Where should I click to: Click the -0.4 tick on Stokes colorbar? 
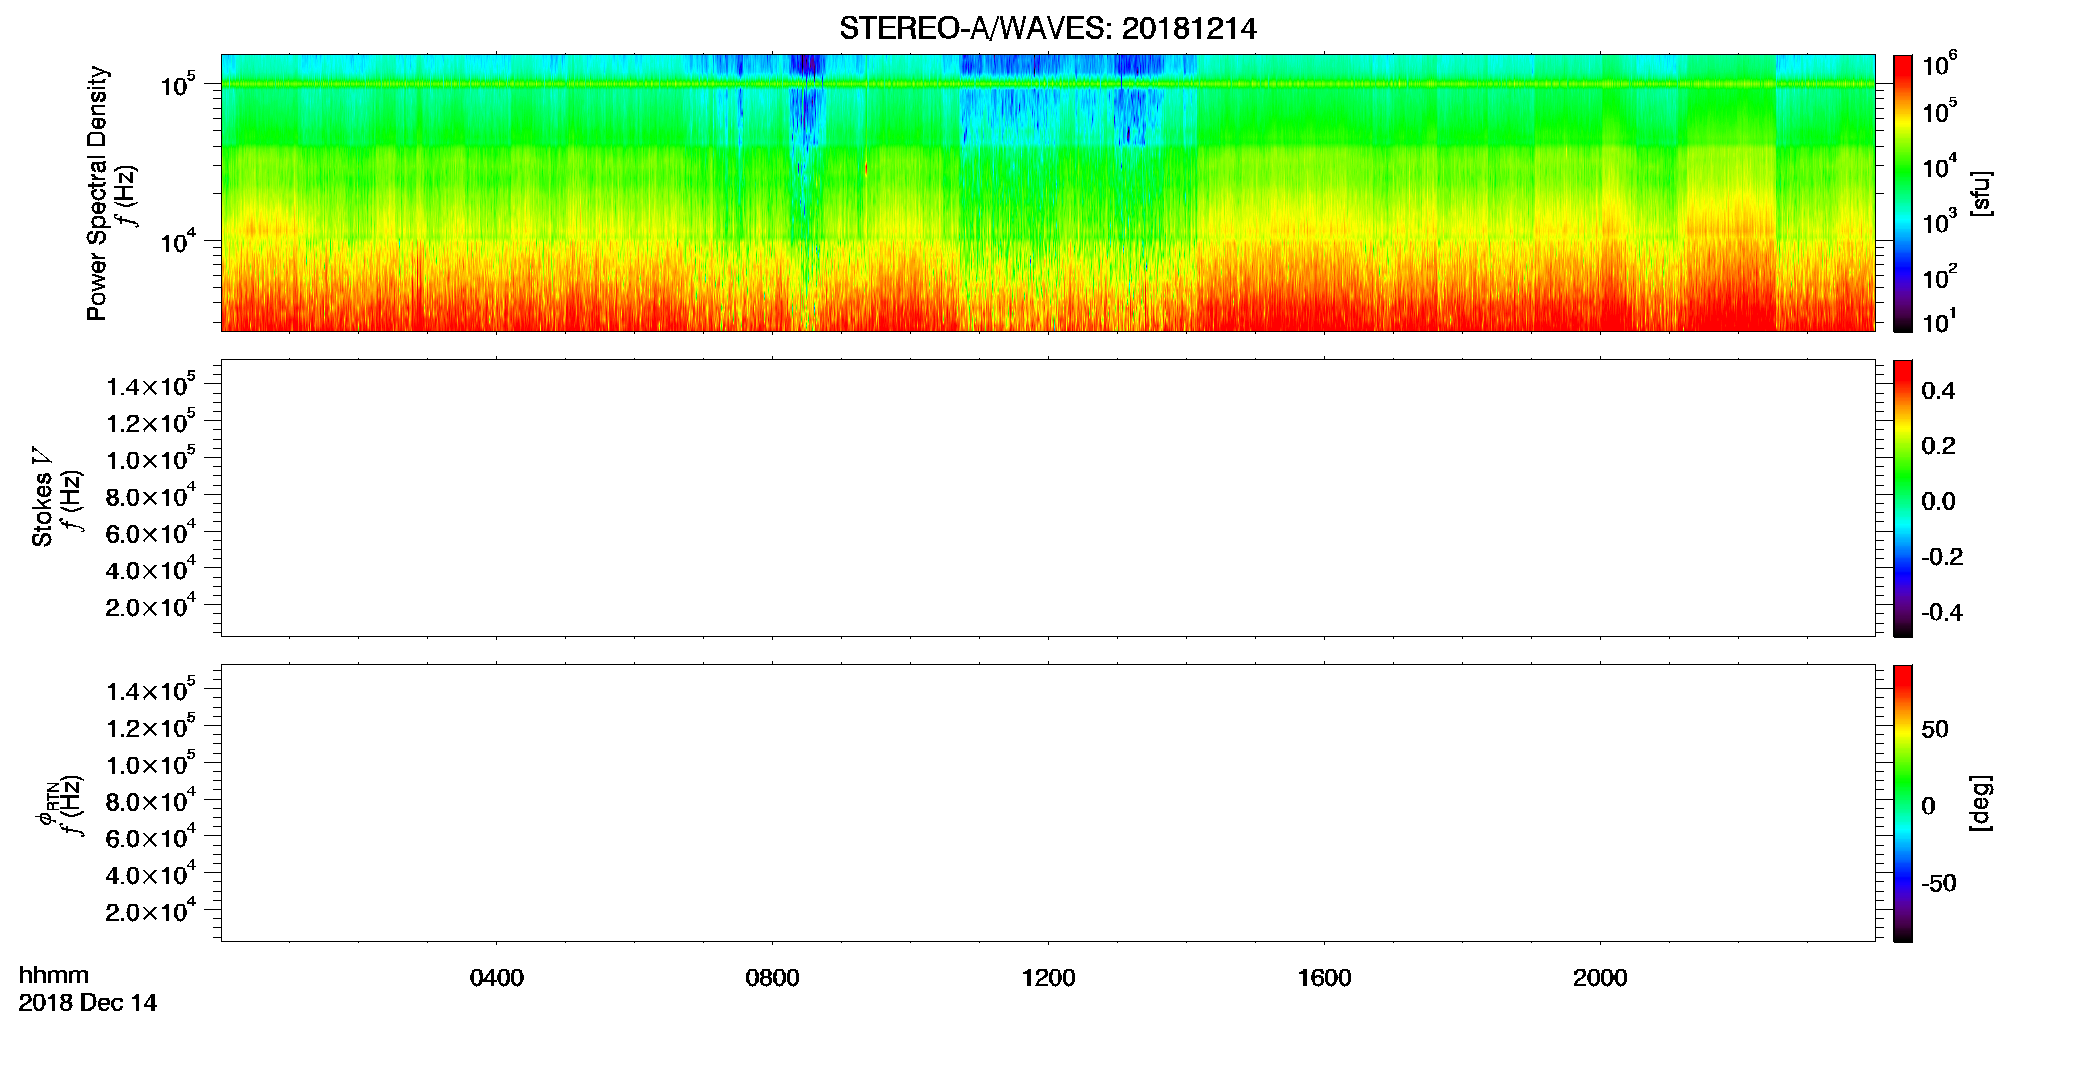click(x=1942, y=612)
